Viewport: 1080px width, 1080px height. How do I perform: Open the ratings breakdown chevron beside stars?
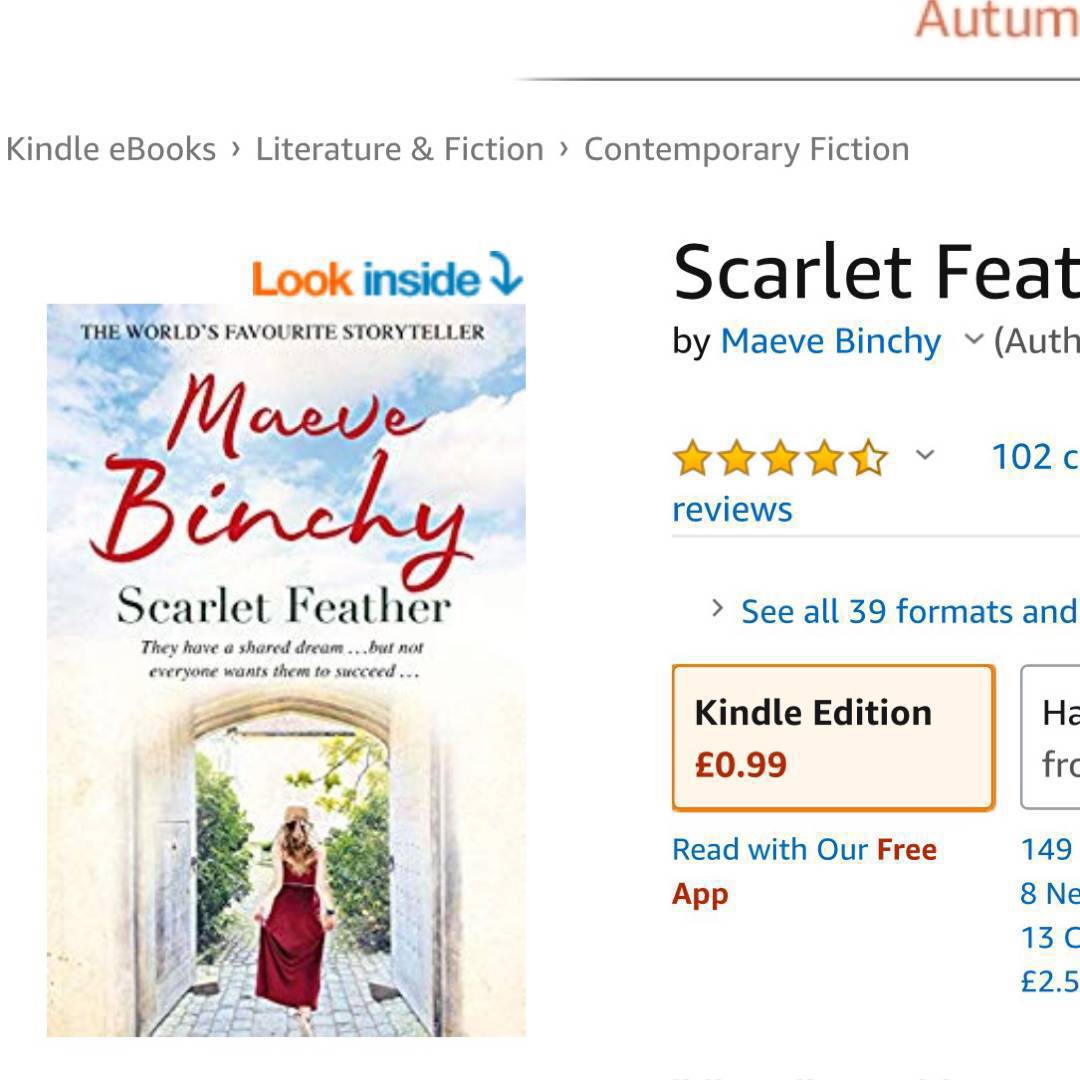(925, 457)
